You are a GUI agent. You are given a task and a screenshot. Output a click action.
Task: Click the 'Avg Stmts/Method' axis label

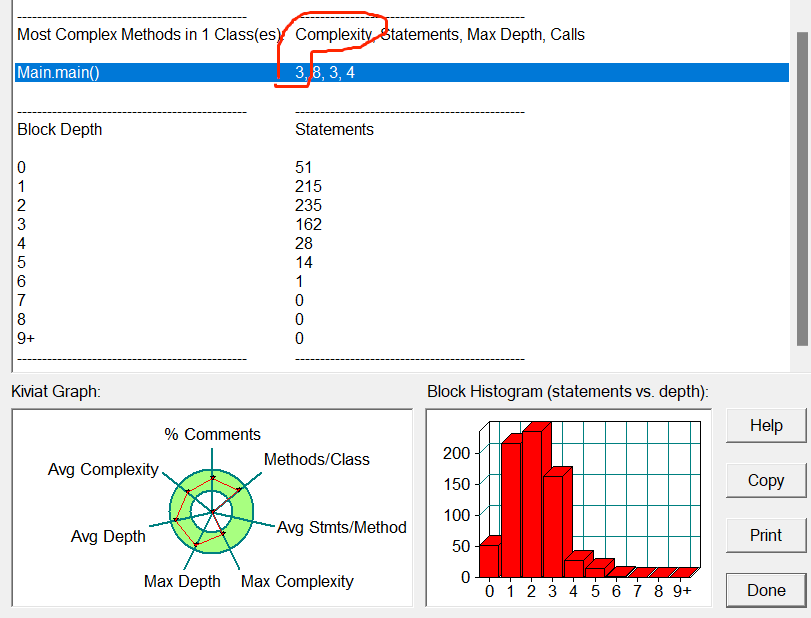342,527
